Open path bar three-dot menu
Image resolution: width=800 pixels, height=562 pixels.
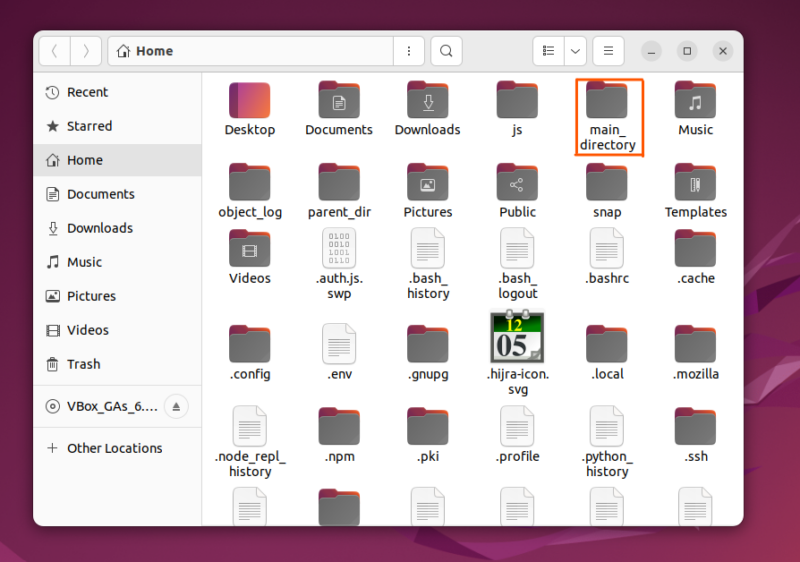[409, 51]
